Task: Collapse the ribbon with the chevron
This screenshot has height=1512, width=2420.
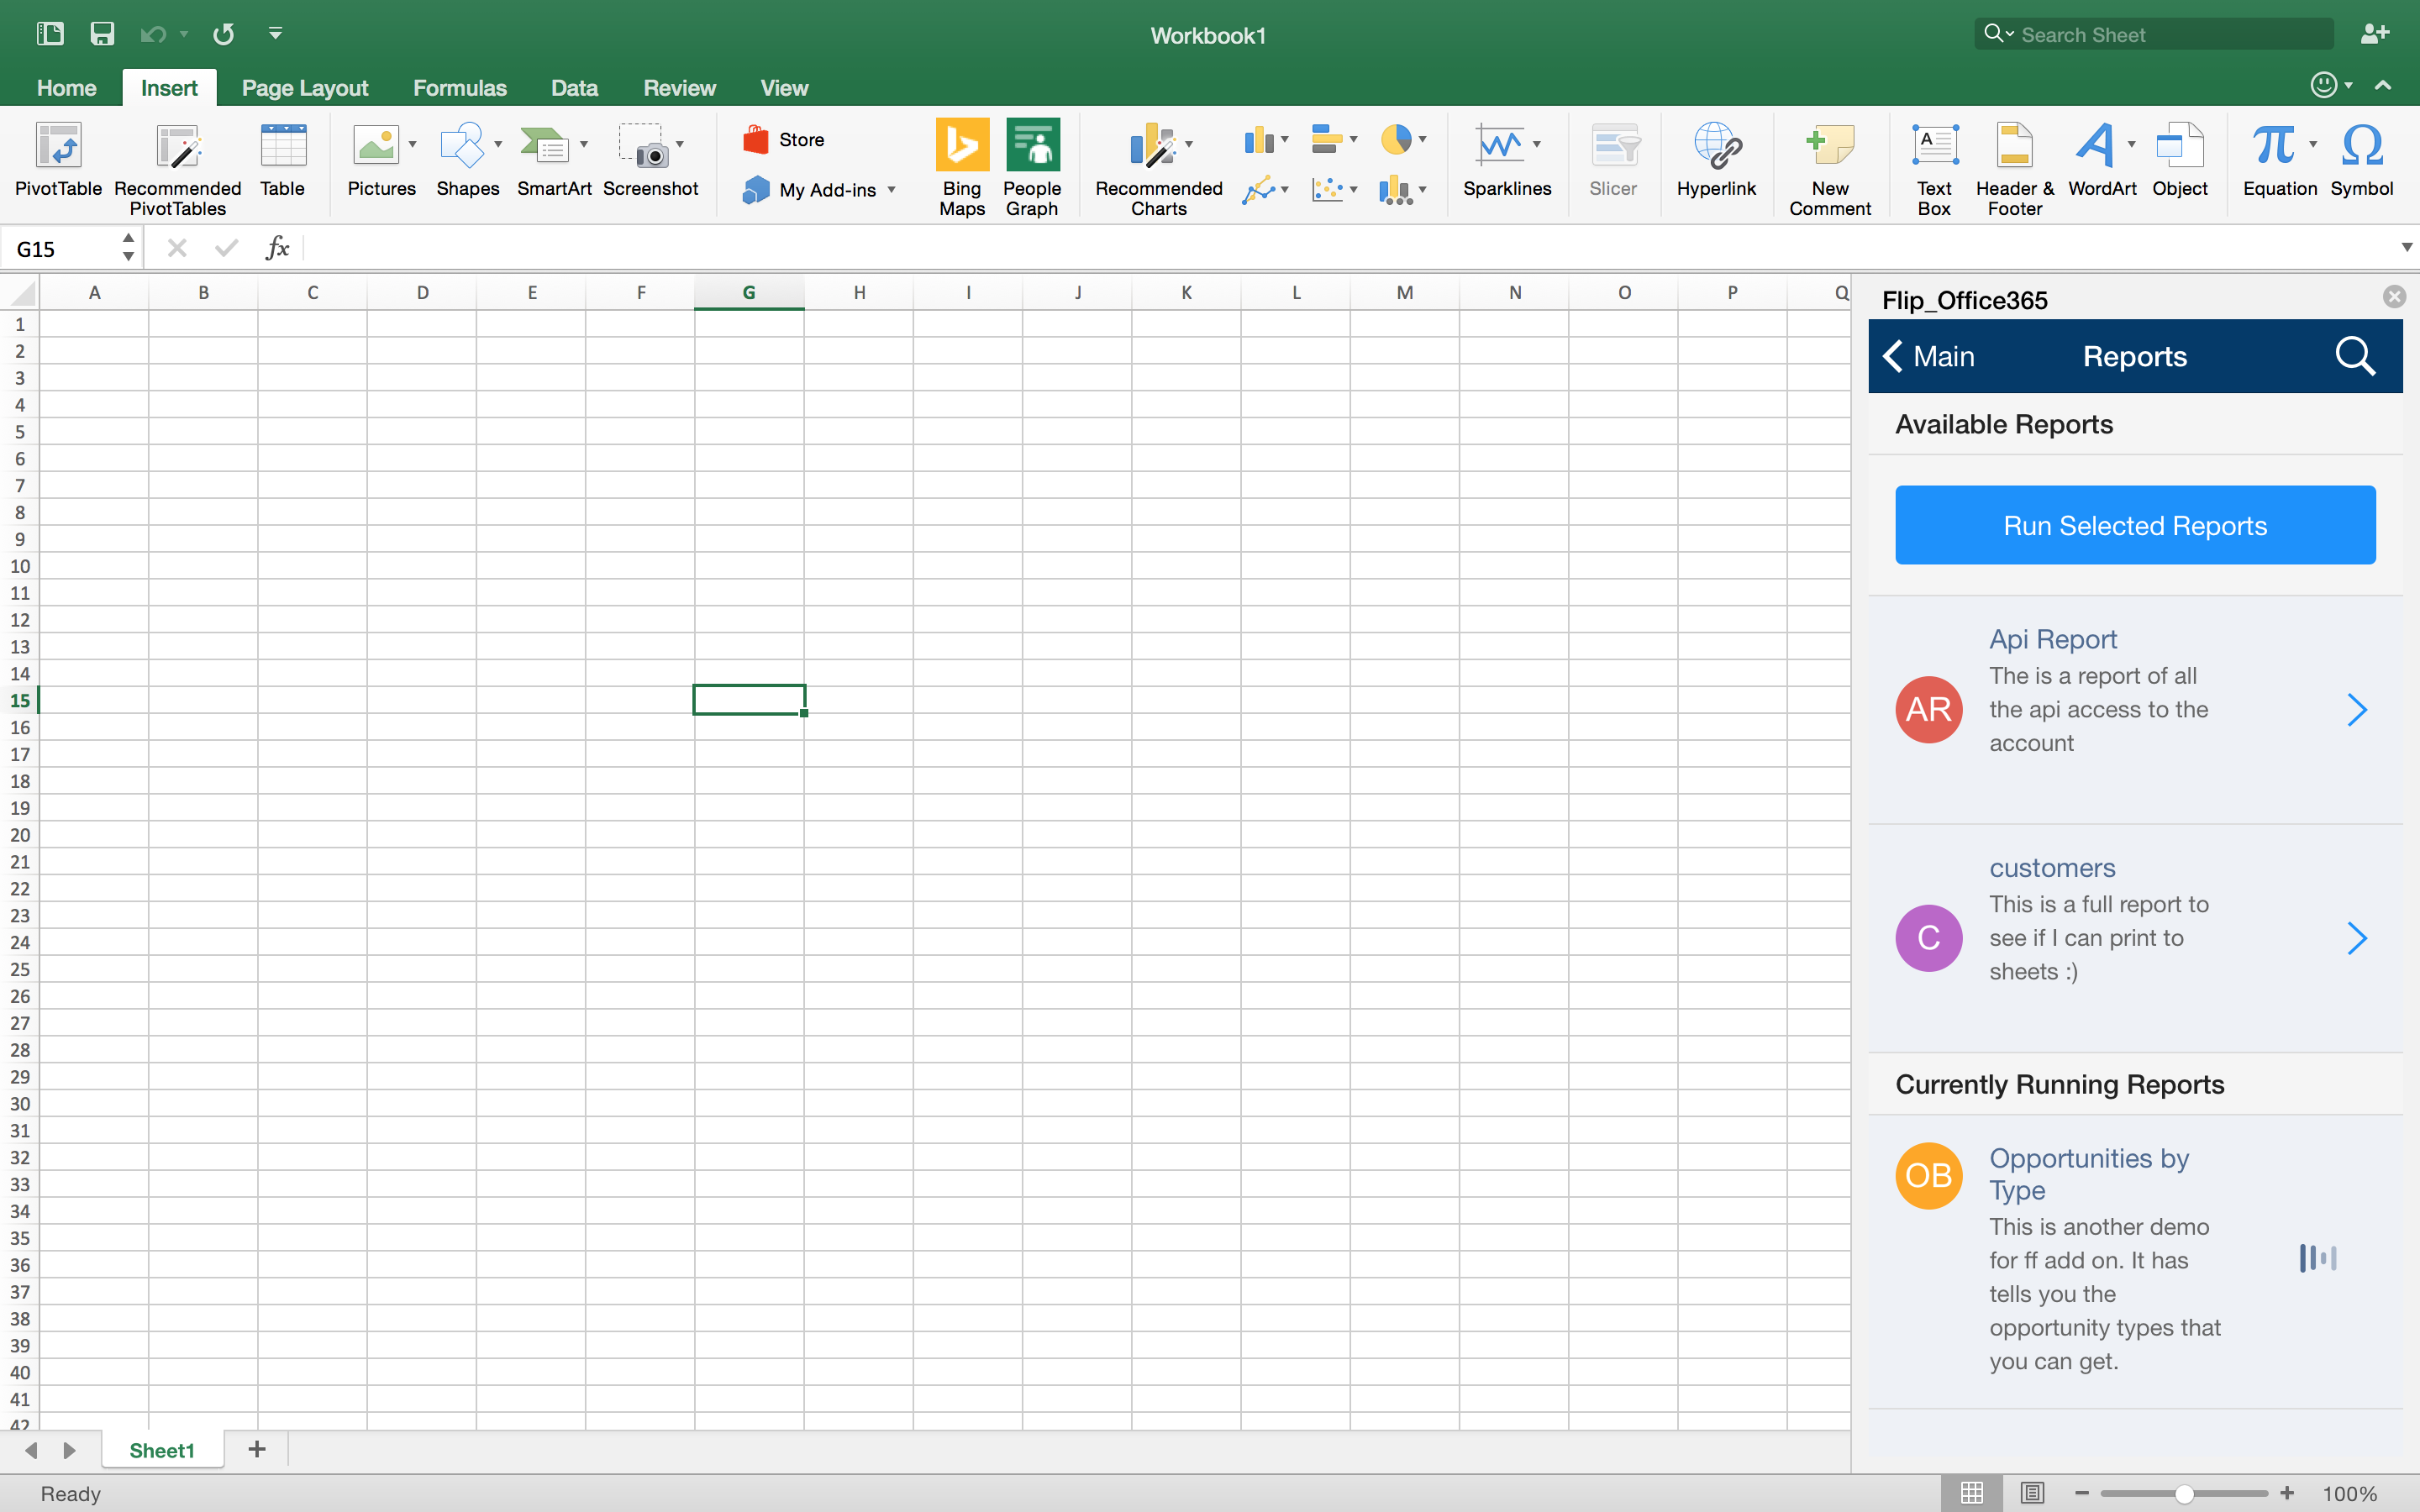Action: (x=2383, y=86)
